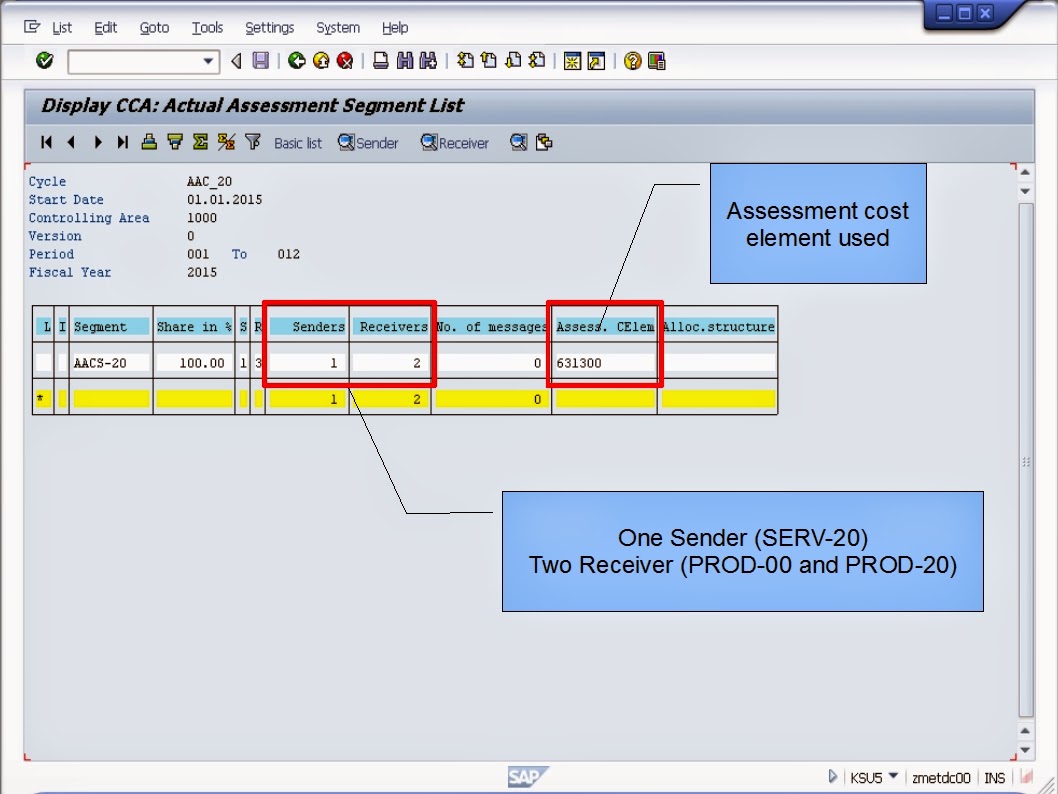Click the scroll up arrow at top of scrollbar

point(1025,172)
